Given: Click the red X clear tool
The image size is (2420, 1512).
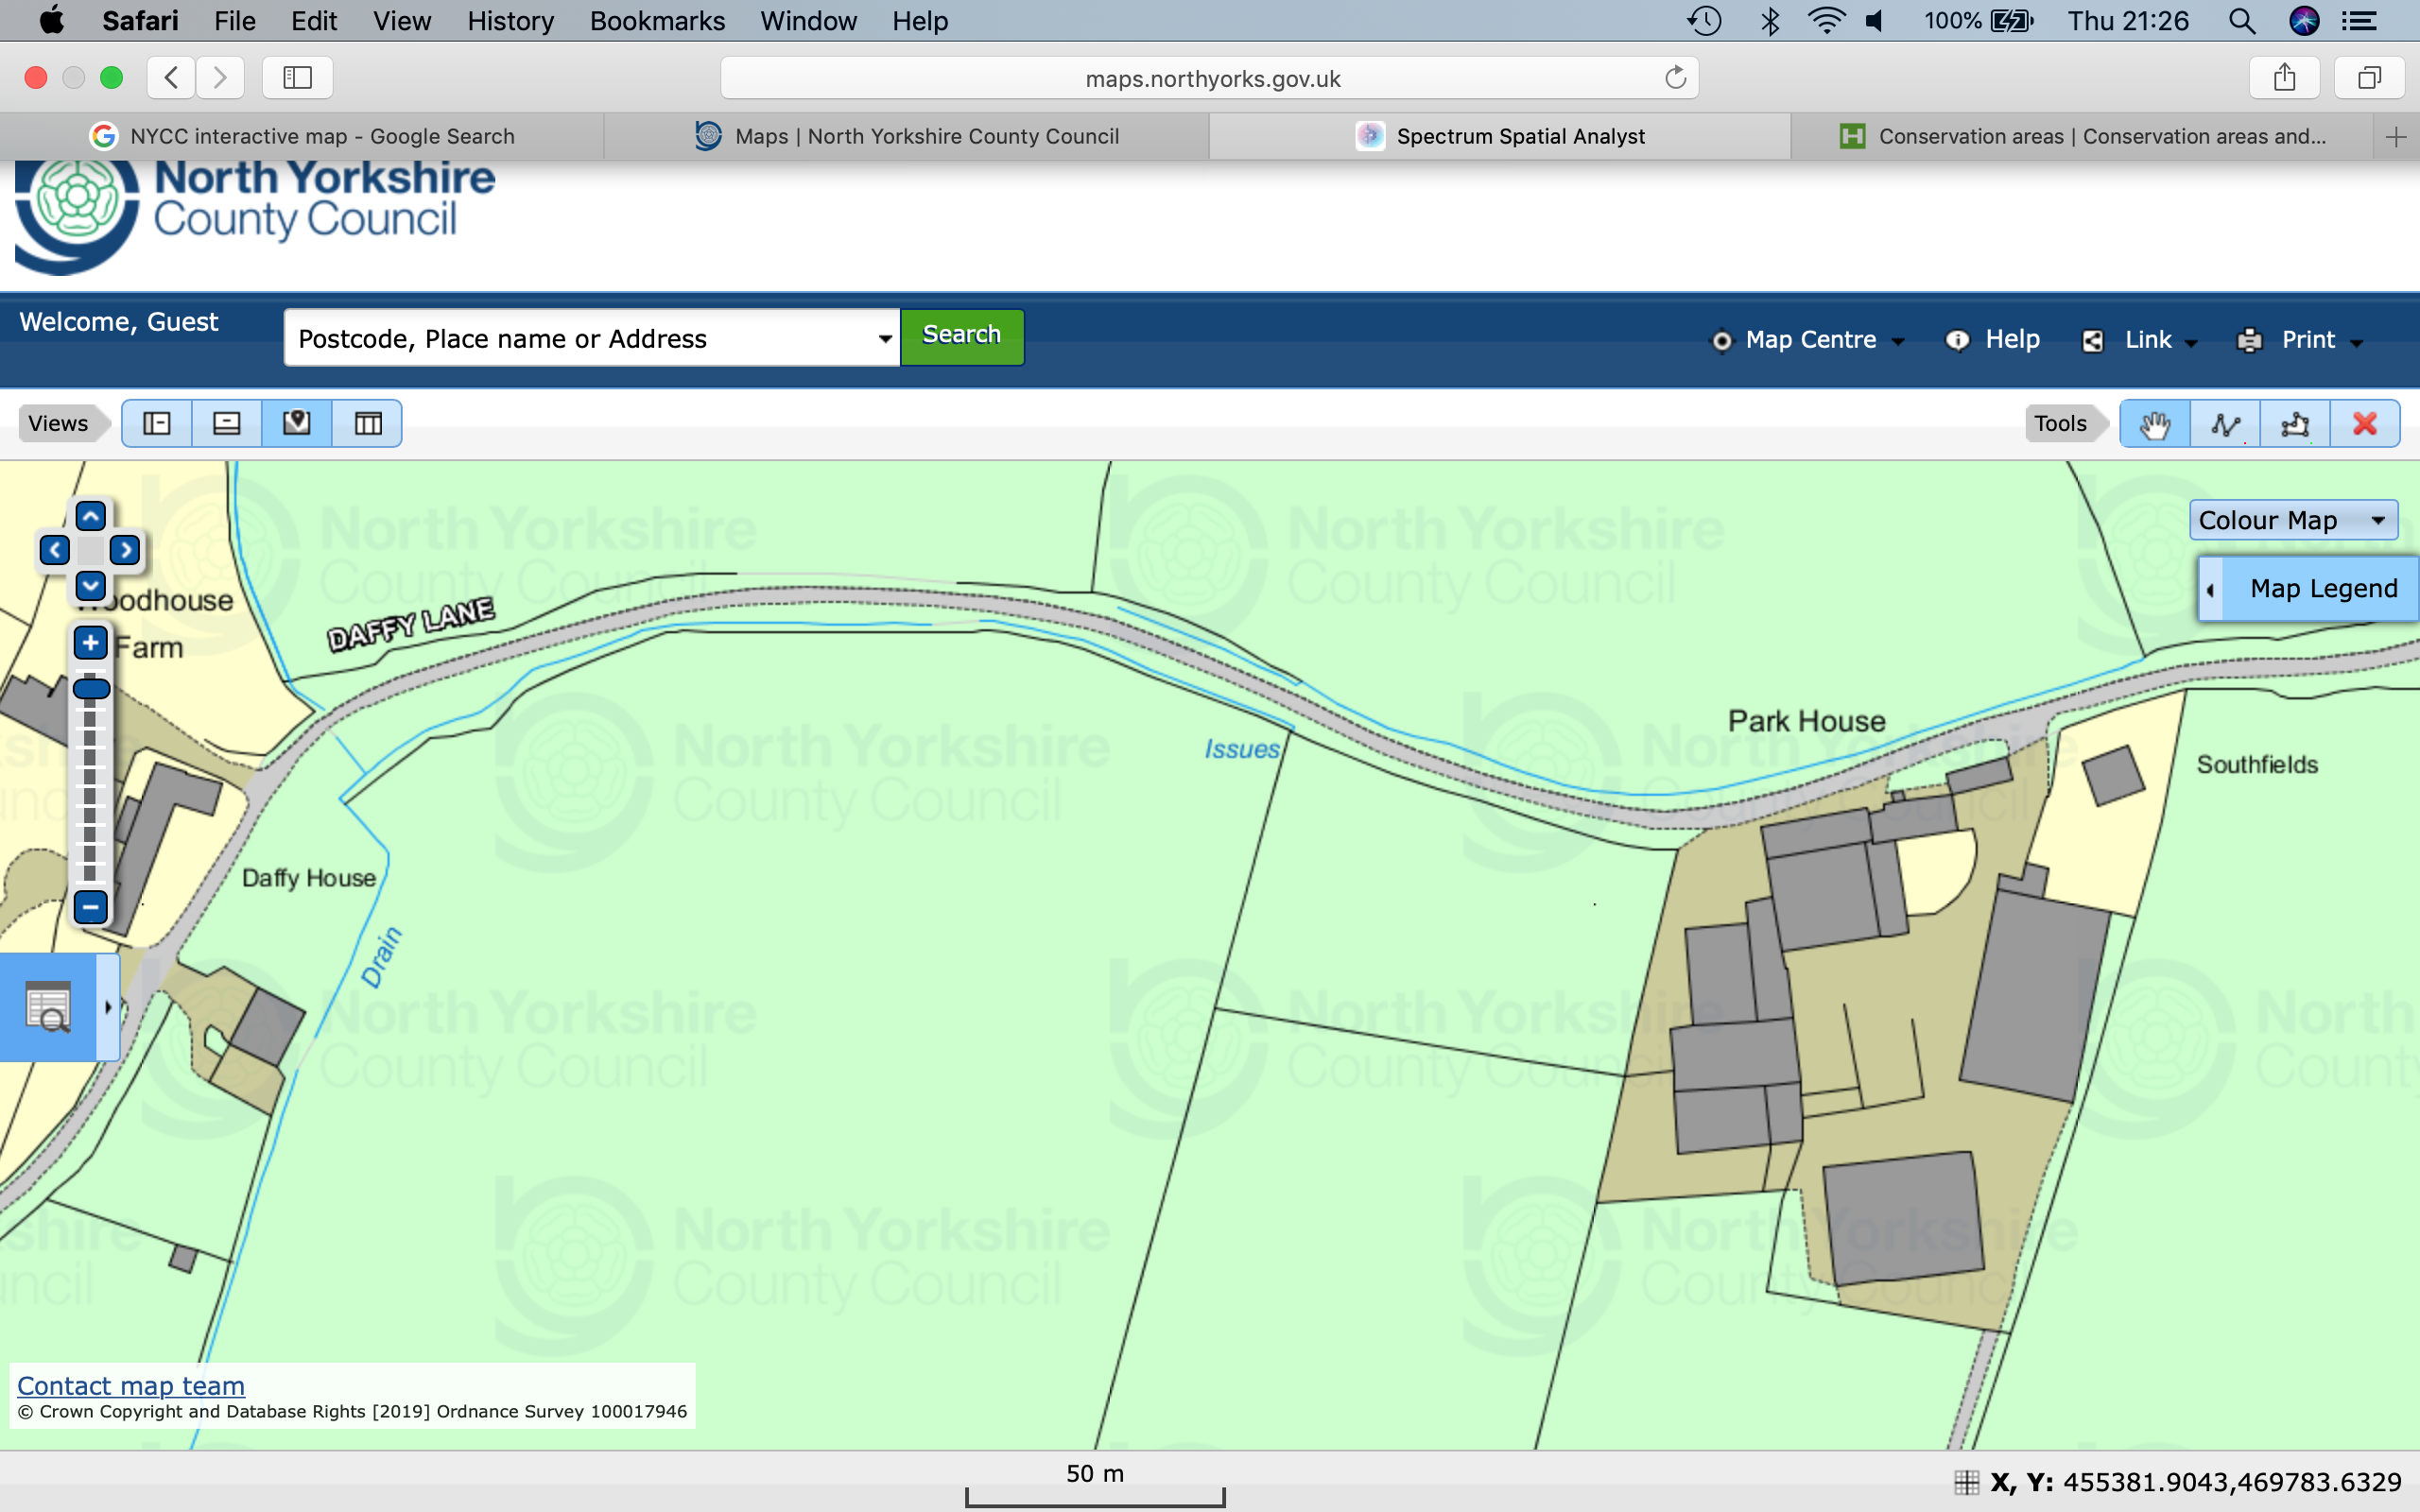Looking at the screenshot, I should point(2365,424).
